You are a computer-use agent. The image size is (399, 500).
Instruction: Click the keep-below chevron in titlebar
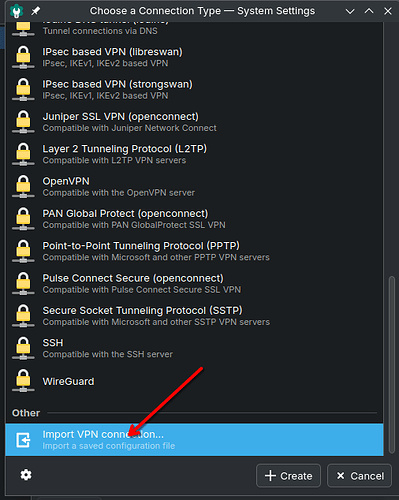[350, 11]
